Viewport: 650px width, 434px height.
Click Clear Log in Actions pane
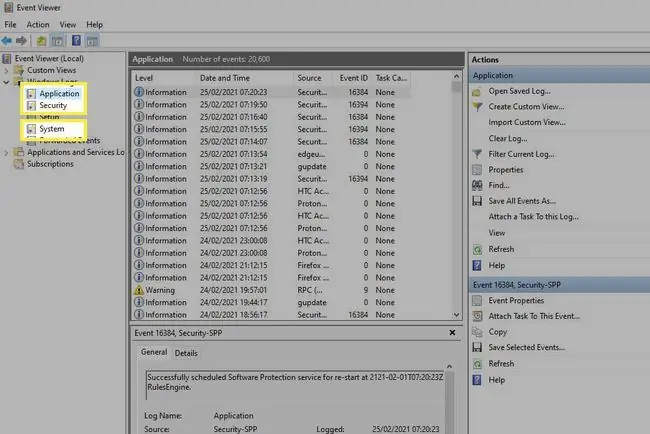507,138
